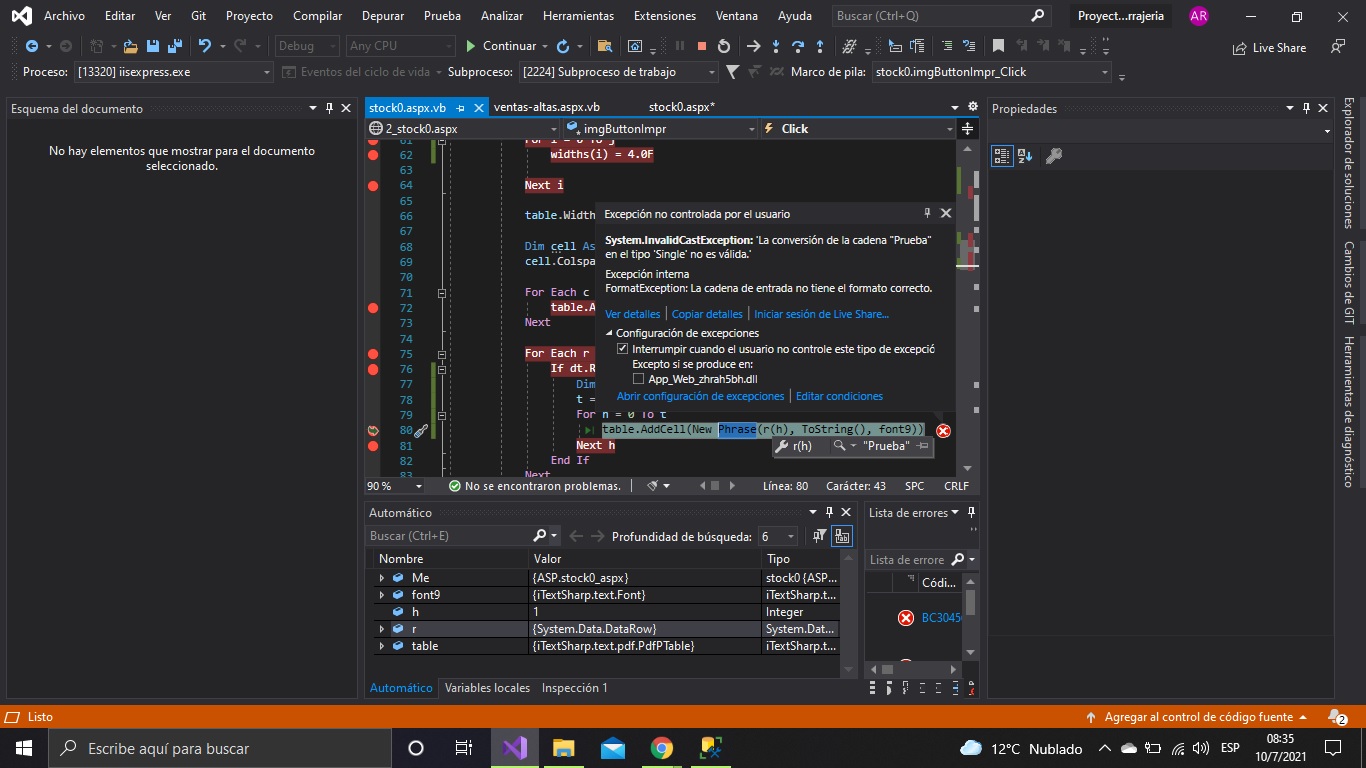Expand the font9 variable row
1366x768 pixels.
coord(382,595)
